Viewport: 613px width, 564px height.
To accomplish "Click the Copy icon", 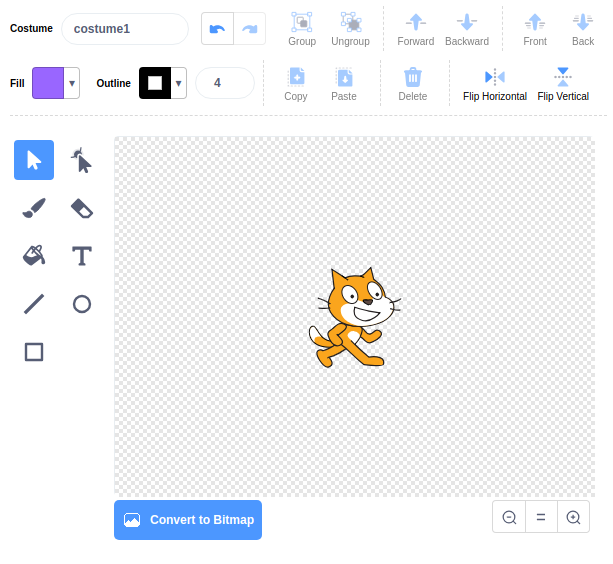I will (296, 77).
